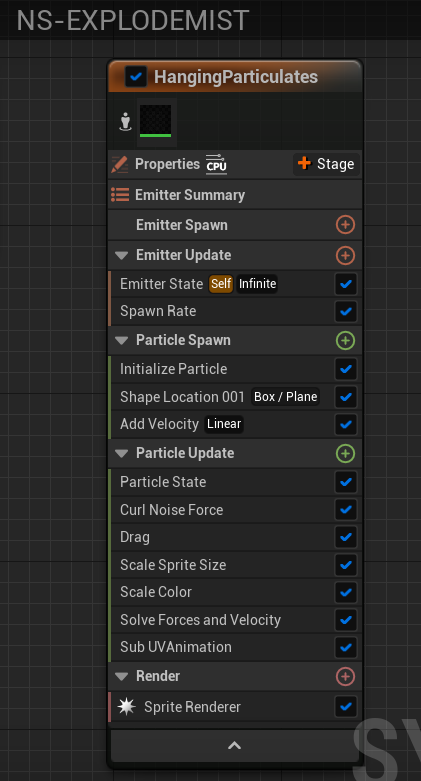Viewport: 421px width, 781px height.
Task: Add module via Particle Spawn plus icon
Action: tap(345, 341)
